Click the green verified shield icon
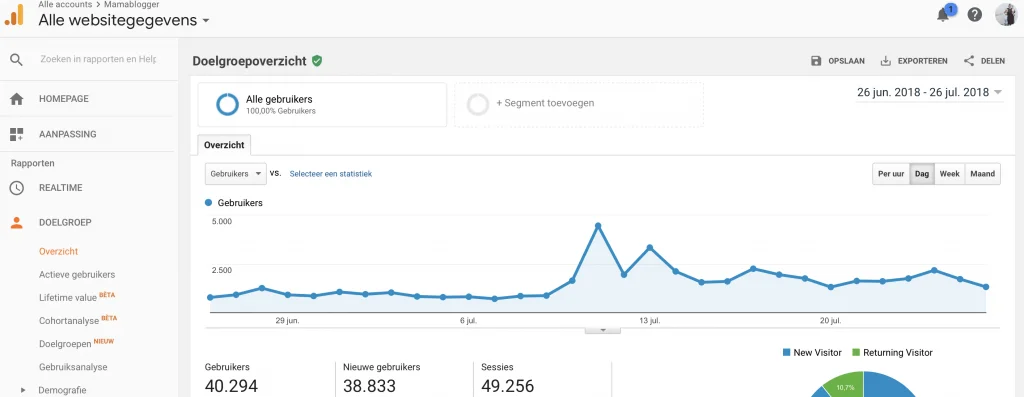The width and height of the screenshot is (1024, 397). [x=317, y=61]
